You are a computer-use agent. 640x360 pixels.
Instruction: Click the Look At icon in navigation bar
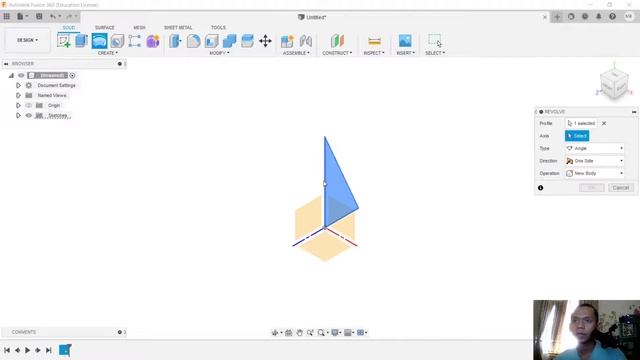[x=289, y=333]
